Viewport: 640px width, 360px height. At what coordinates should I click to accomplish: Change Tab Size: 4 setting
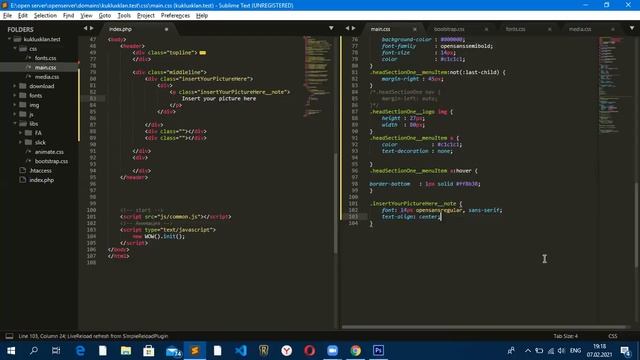(565, 336)
